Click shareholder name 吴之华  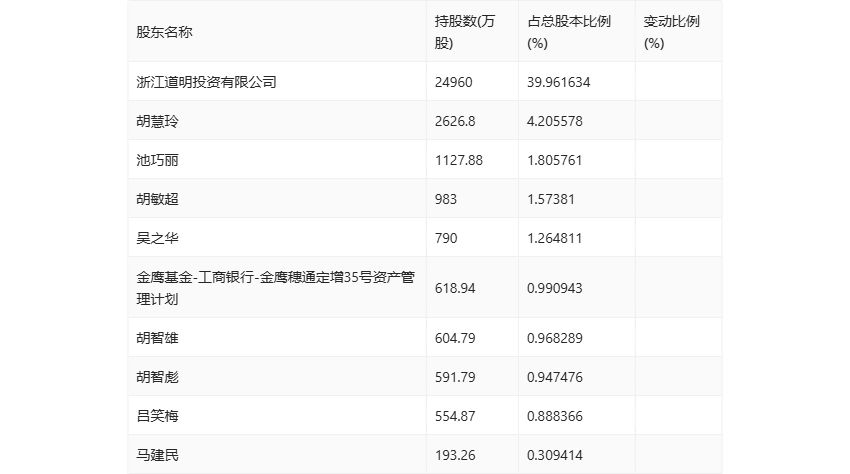point(157,238)
